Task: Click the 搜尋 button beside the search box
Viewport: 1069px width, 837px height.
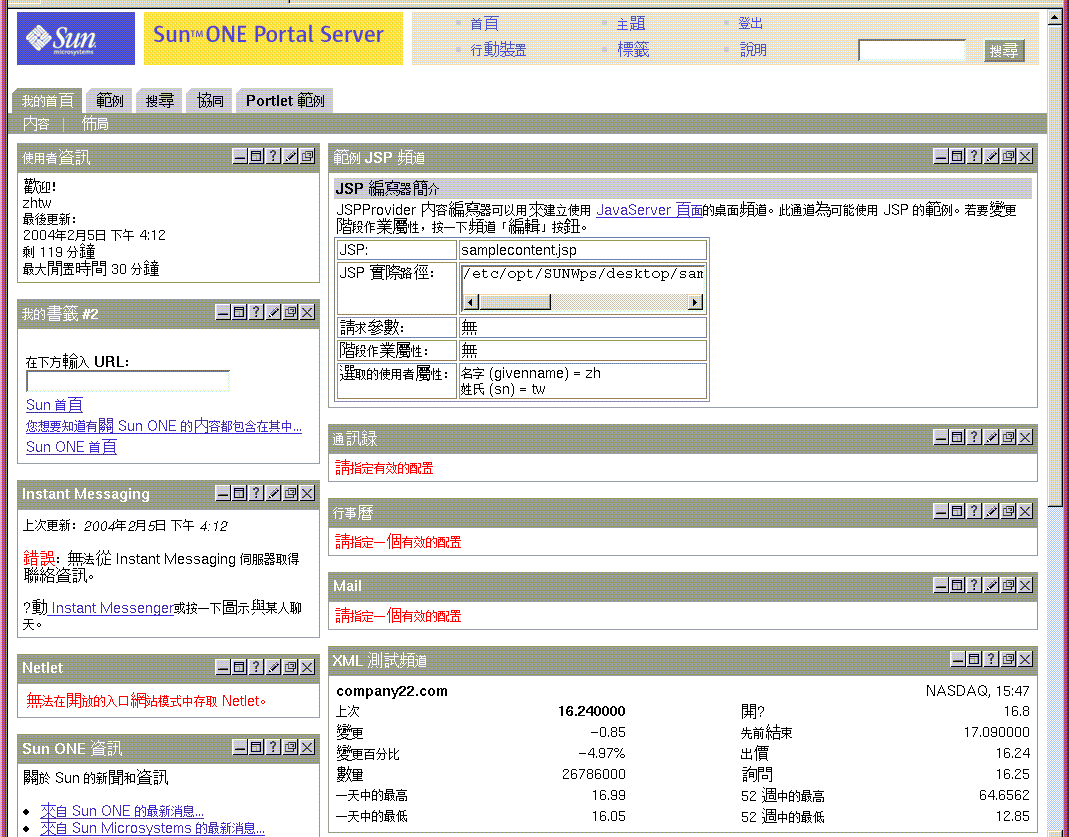Action: (x=1004, y=51)
